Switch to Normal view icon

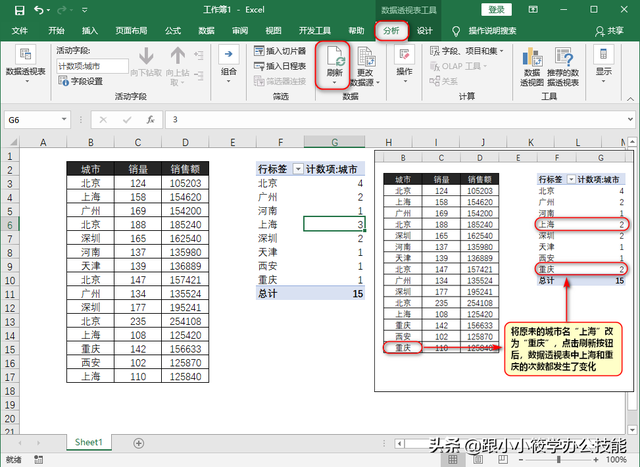tap(453, 460)
